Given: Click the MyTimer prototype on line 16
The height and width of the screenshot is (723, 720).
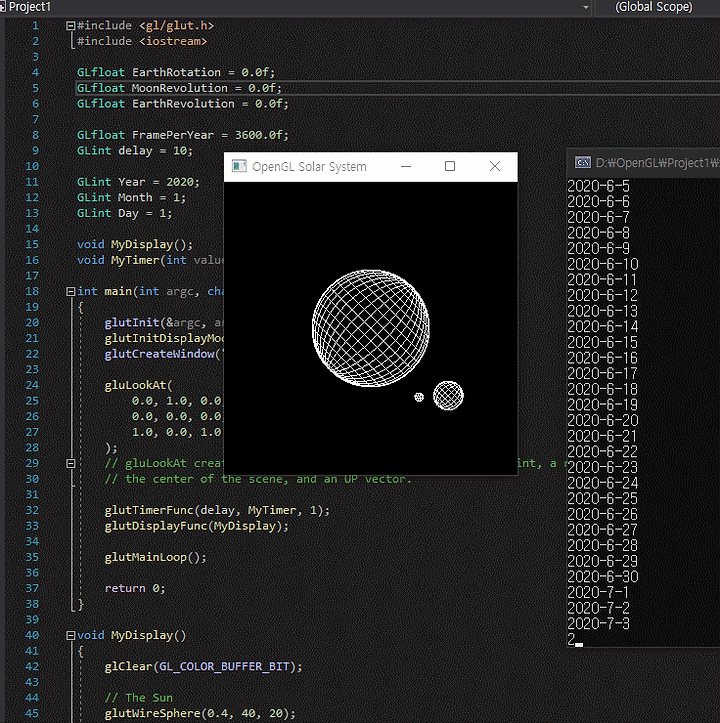Looking at the screenshot, I should 150,261.
